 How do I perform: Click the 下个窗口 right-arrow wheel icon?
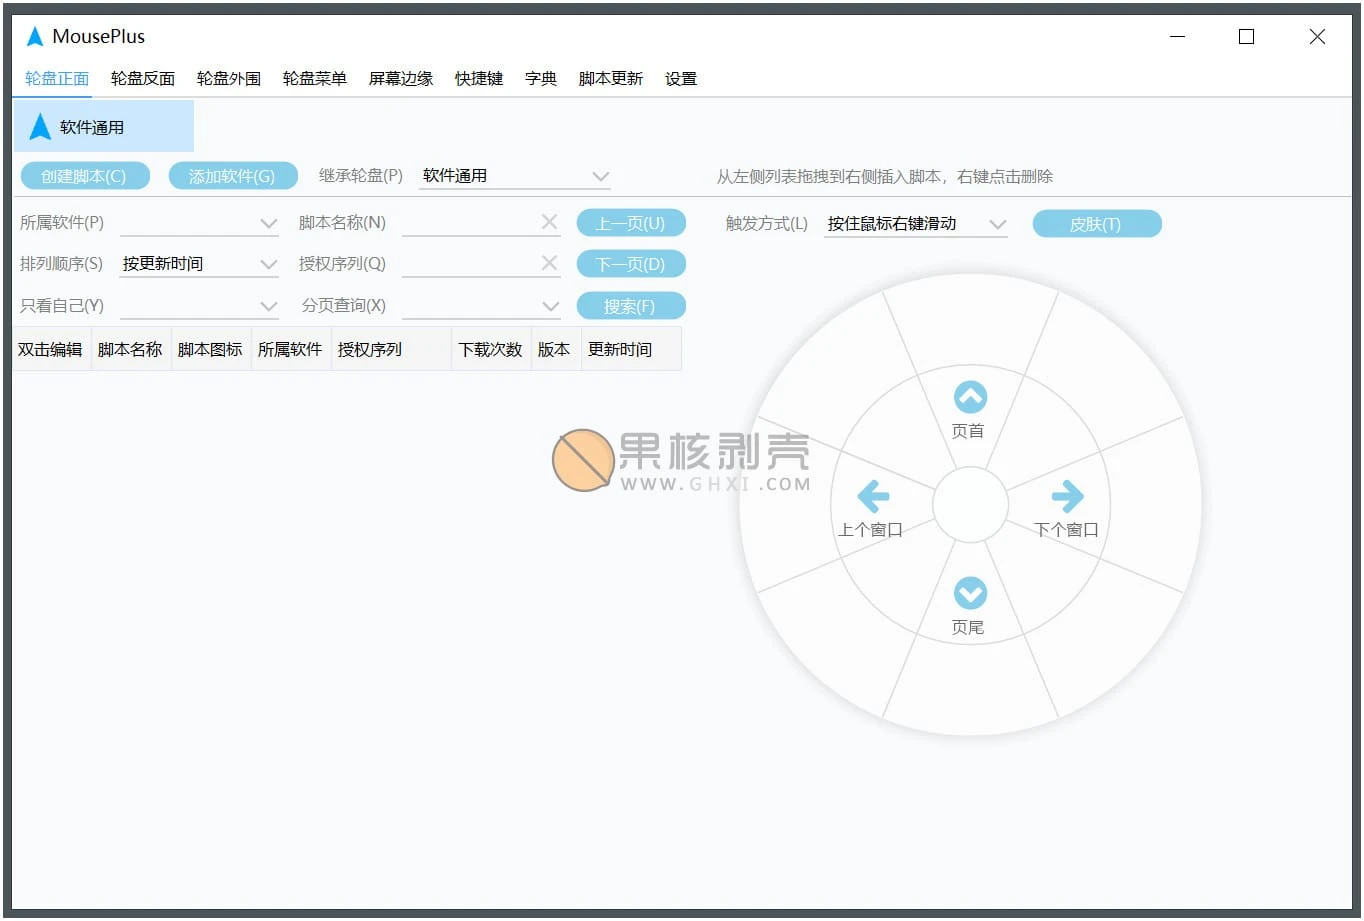[x=1066, y=496]
